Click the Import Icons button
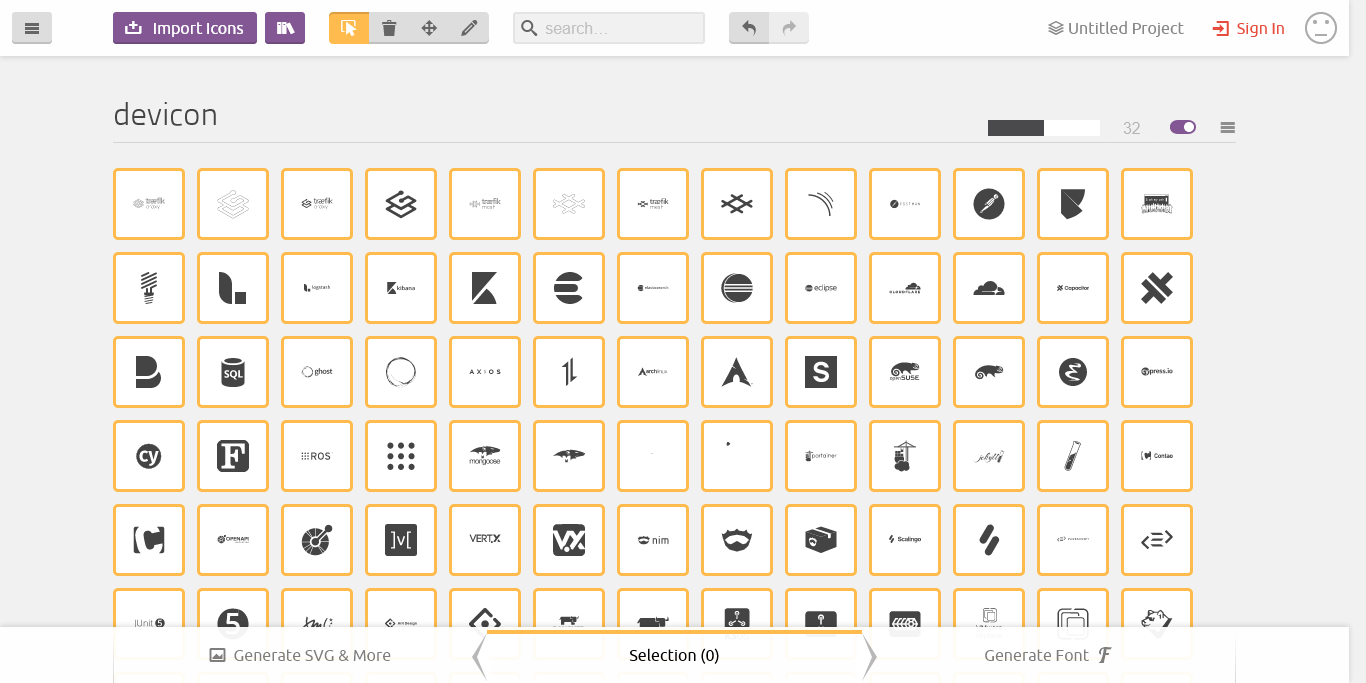 click(x=185, y=28)
